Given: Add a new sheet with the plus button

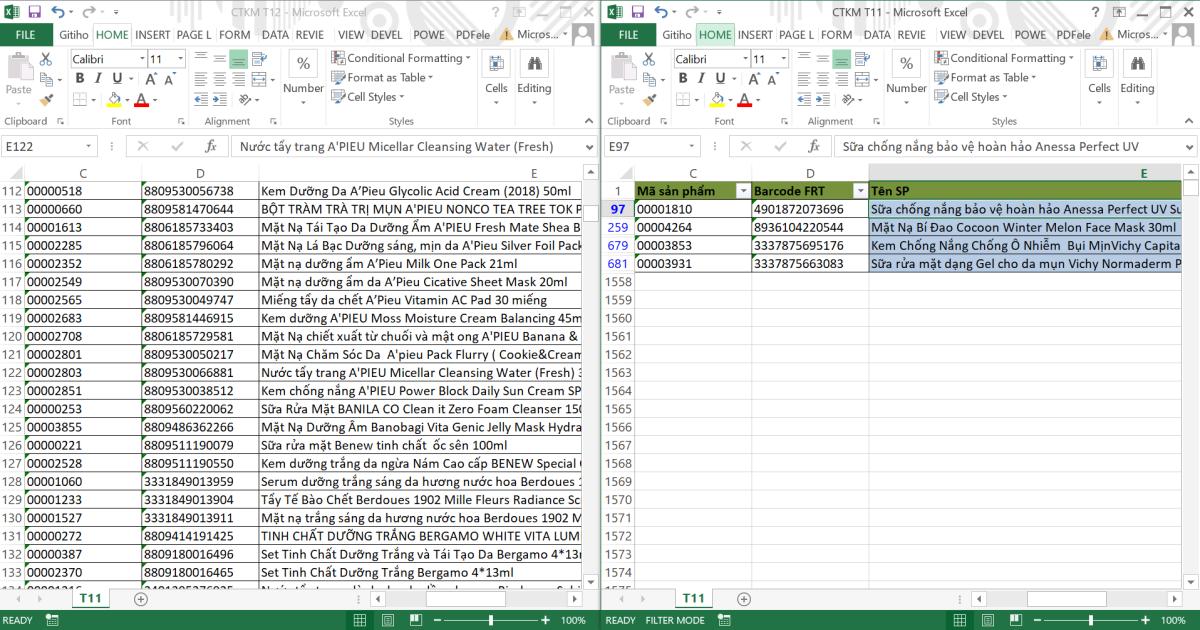Looking at the screenshot, I should pyautogui.click(x=742, y=597).
